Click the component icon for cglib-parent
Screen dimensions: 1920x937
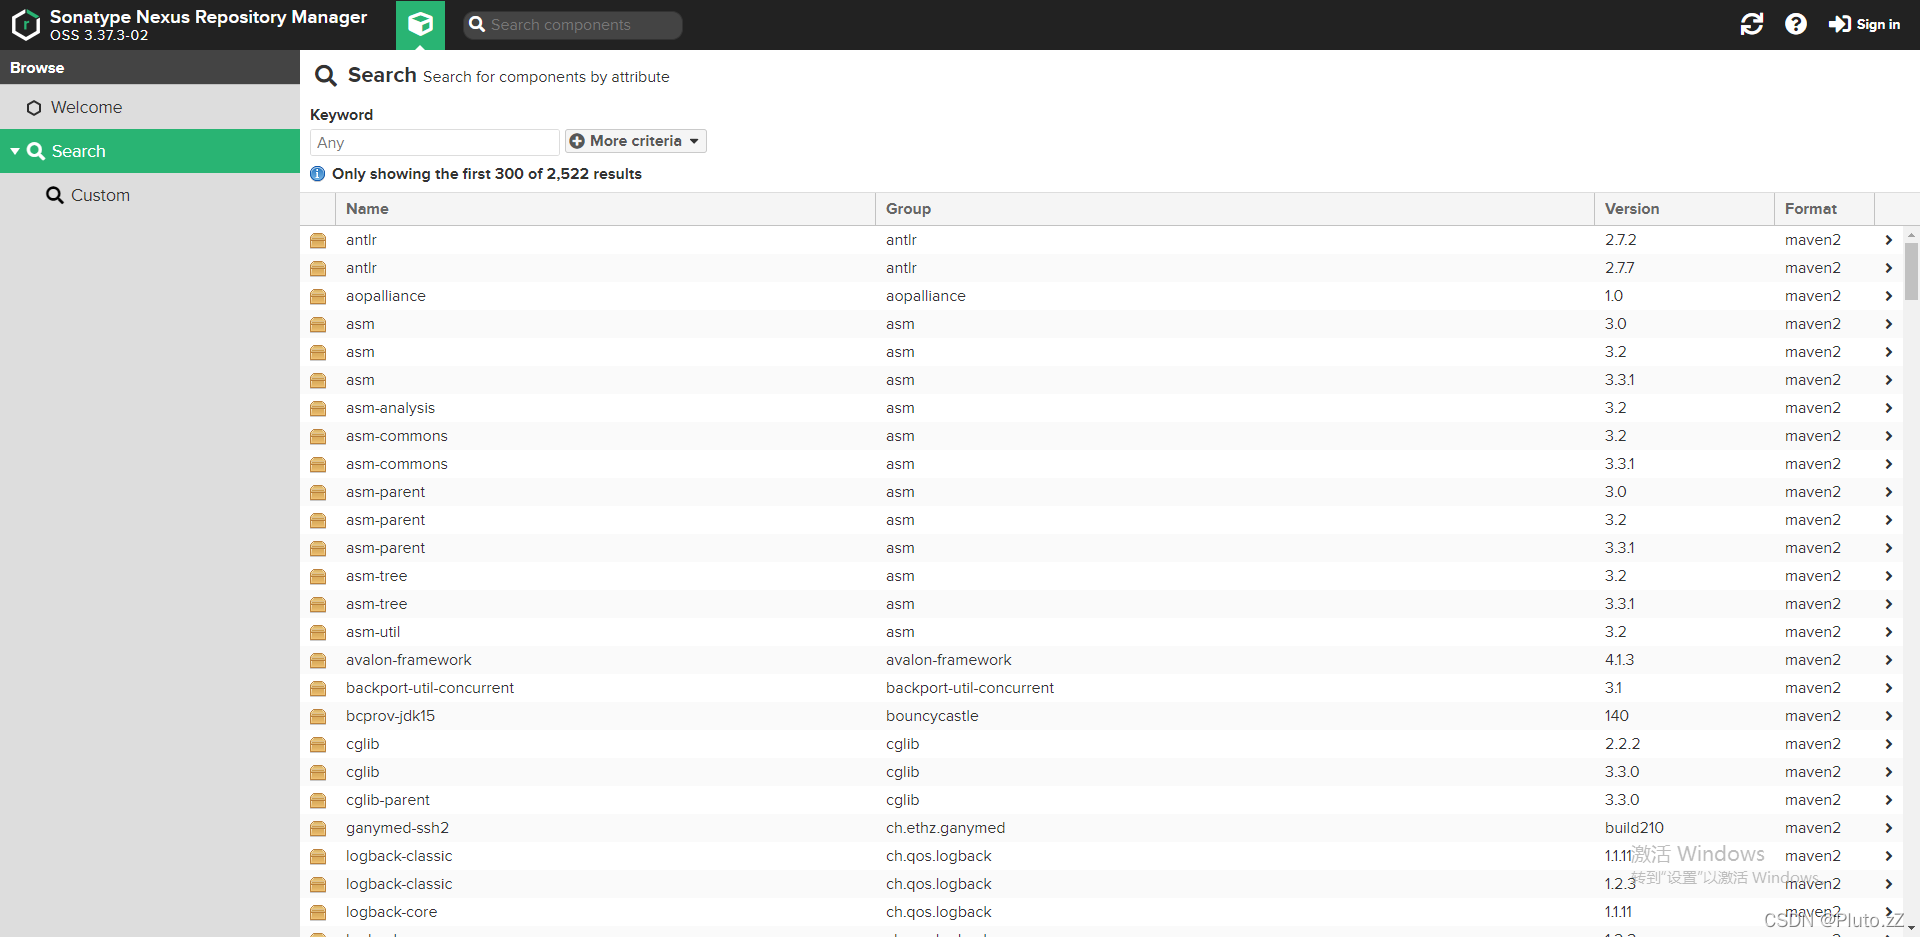(318, 801)
